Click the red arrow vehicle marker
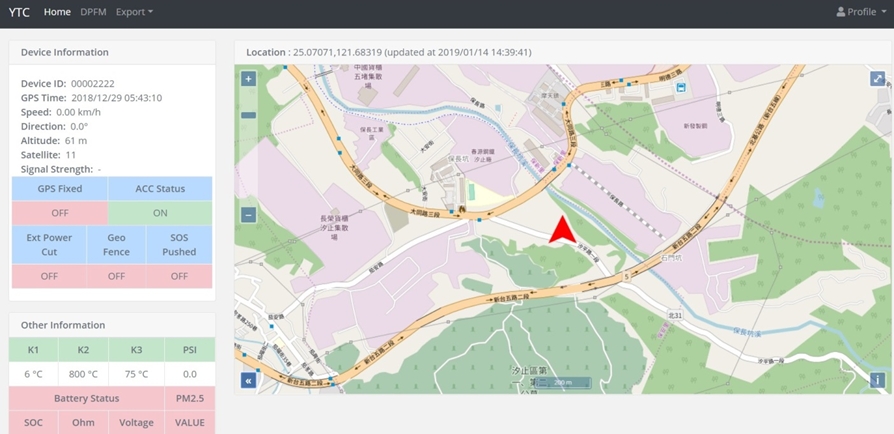 pos(563,231)
